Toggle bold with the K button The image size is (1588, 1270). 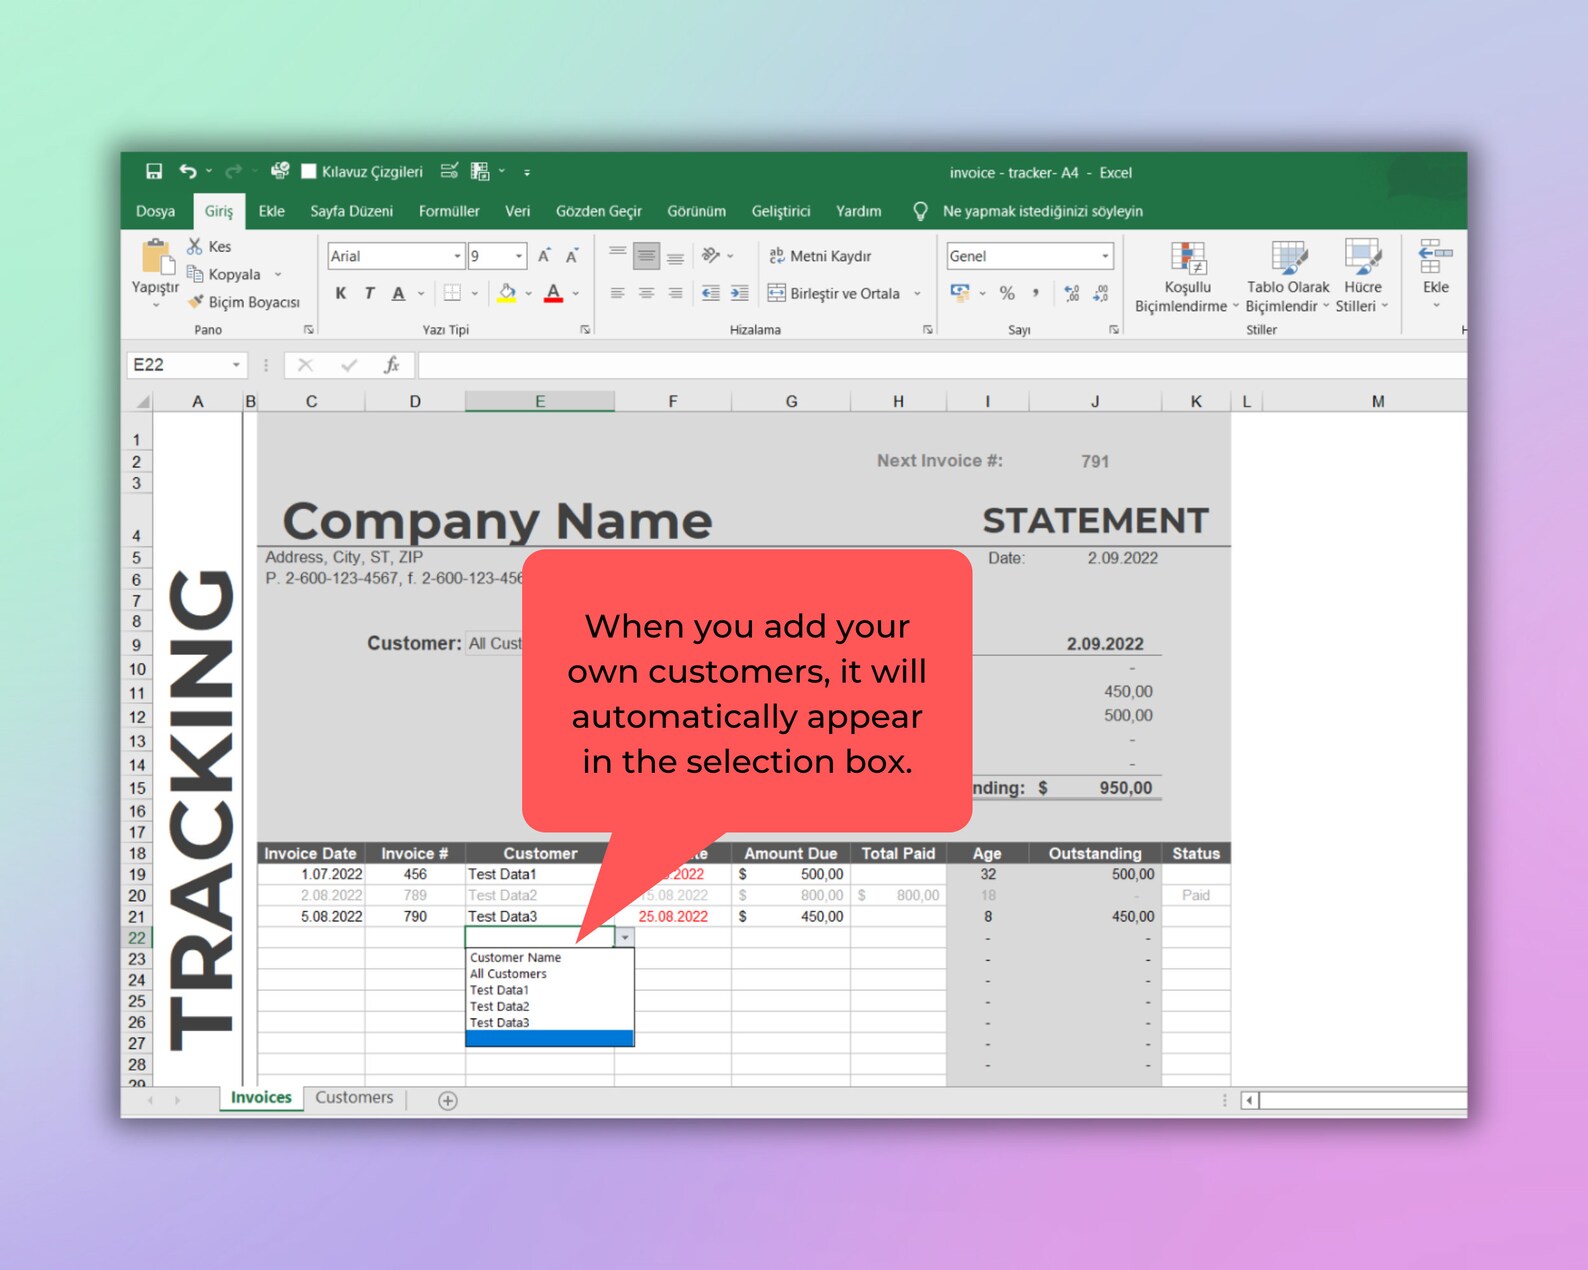[x=341, y=293]
